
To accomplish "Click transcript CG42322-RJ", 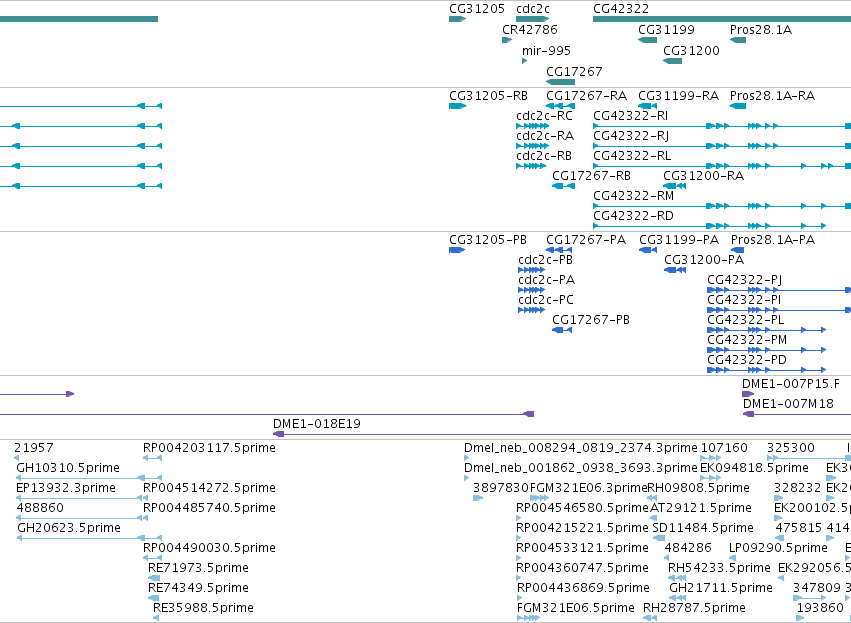I will (722, 146).
